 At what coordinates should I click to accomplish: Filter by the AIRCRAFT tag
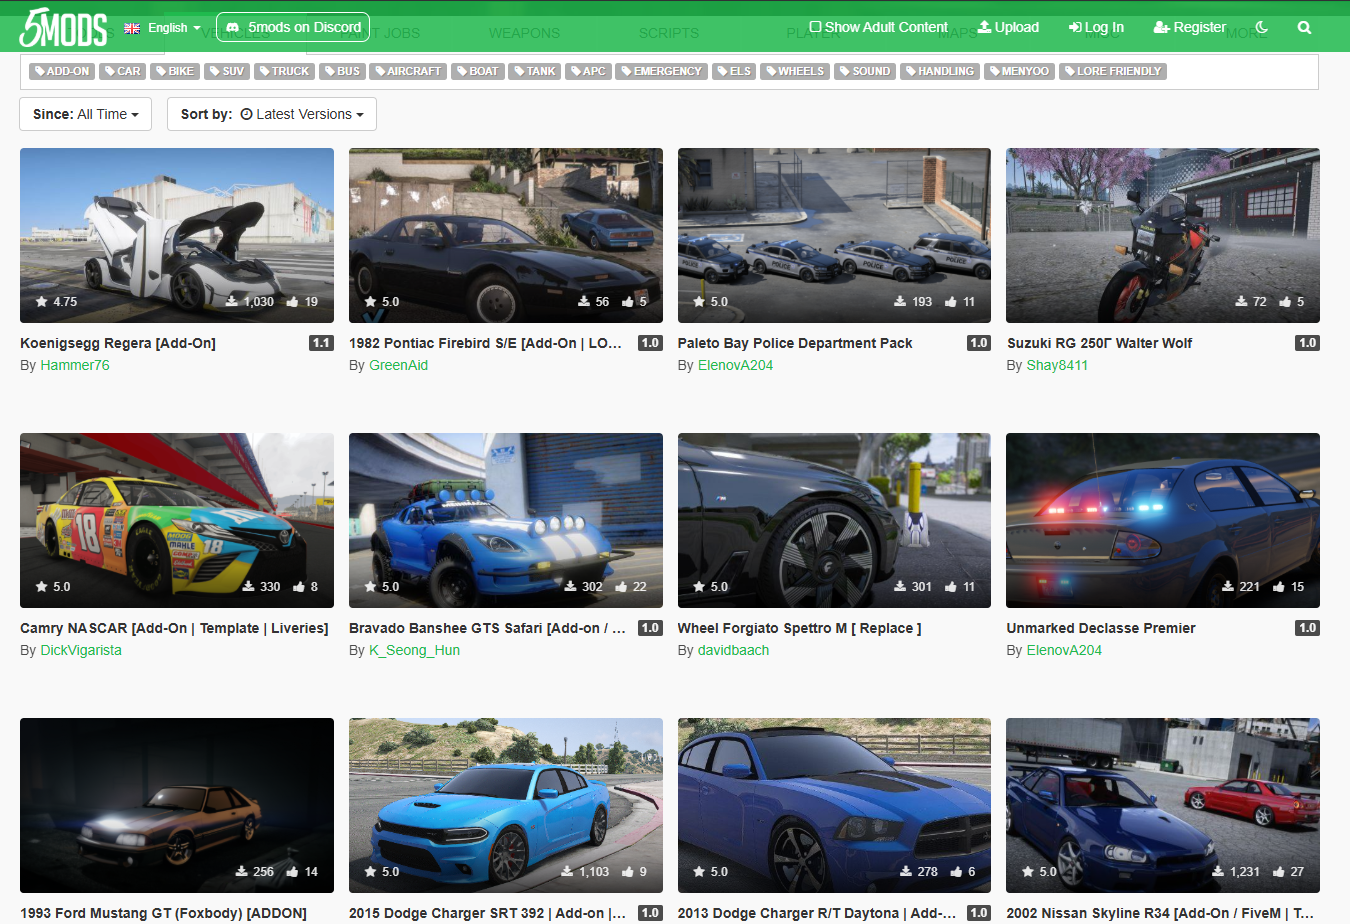(x=408, y=71)
